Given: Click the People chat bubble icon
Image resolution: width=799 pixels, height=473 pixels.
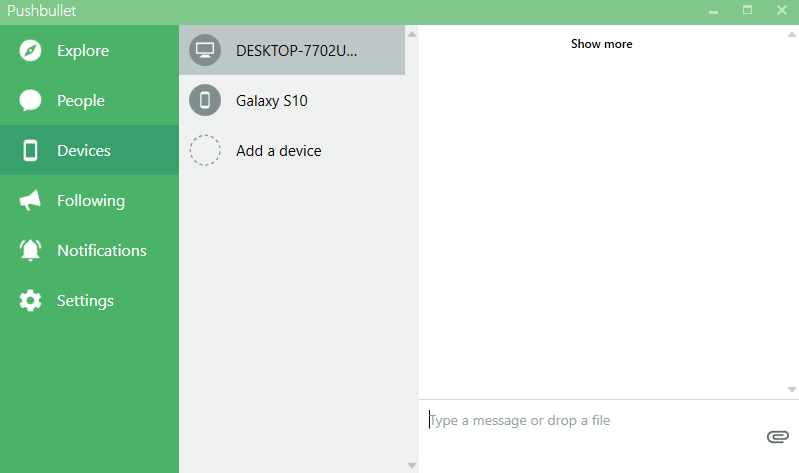Looking at the screenshot, I should coord(30,100).
